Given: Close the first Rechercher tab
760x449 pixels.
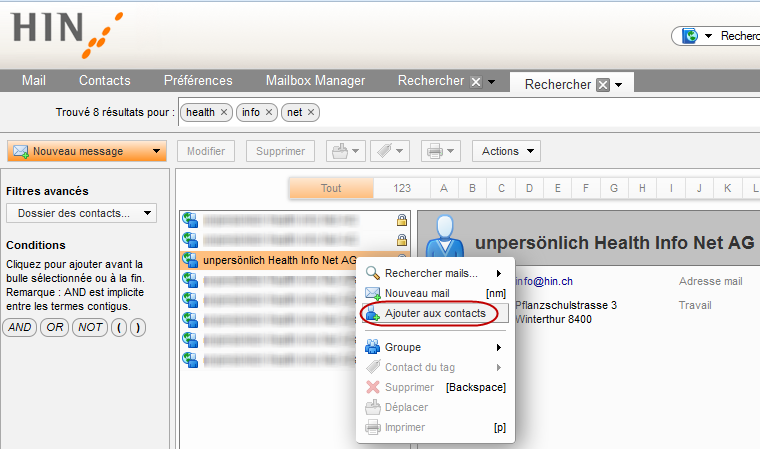Looking at the screenshot, I should (x=476, y=82).
